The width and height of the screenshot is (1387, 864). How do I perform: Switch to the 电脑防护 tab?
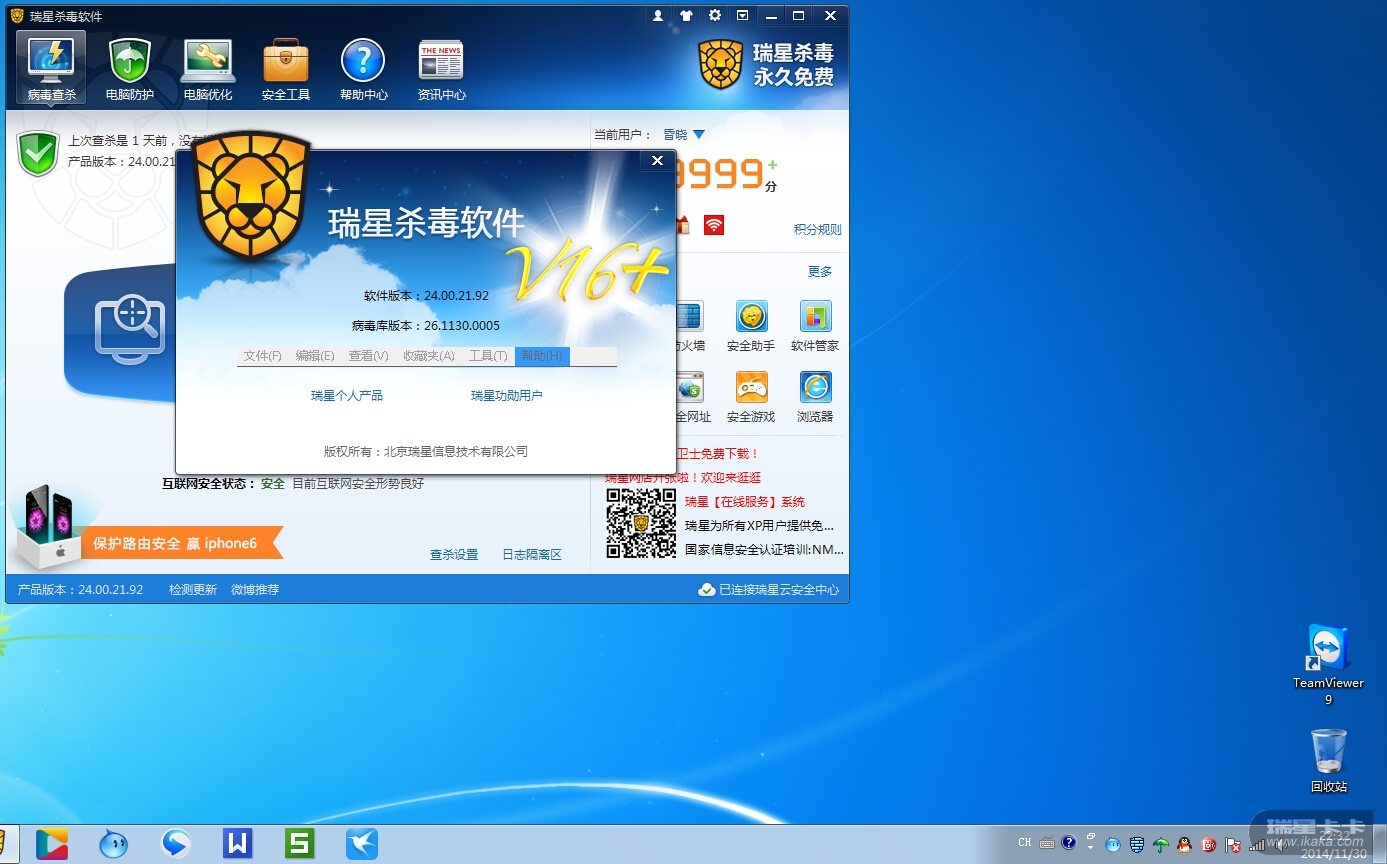[130, 68]
